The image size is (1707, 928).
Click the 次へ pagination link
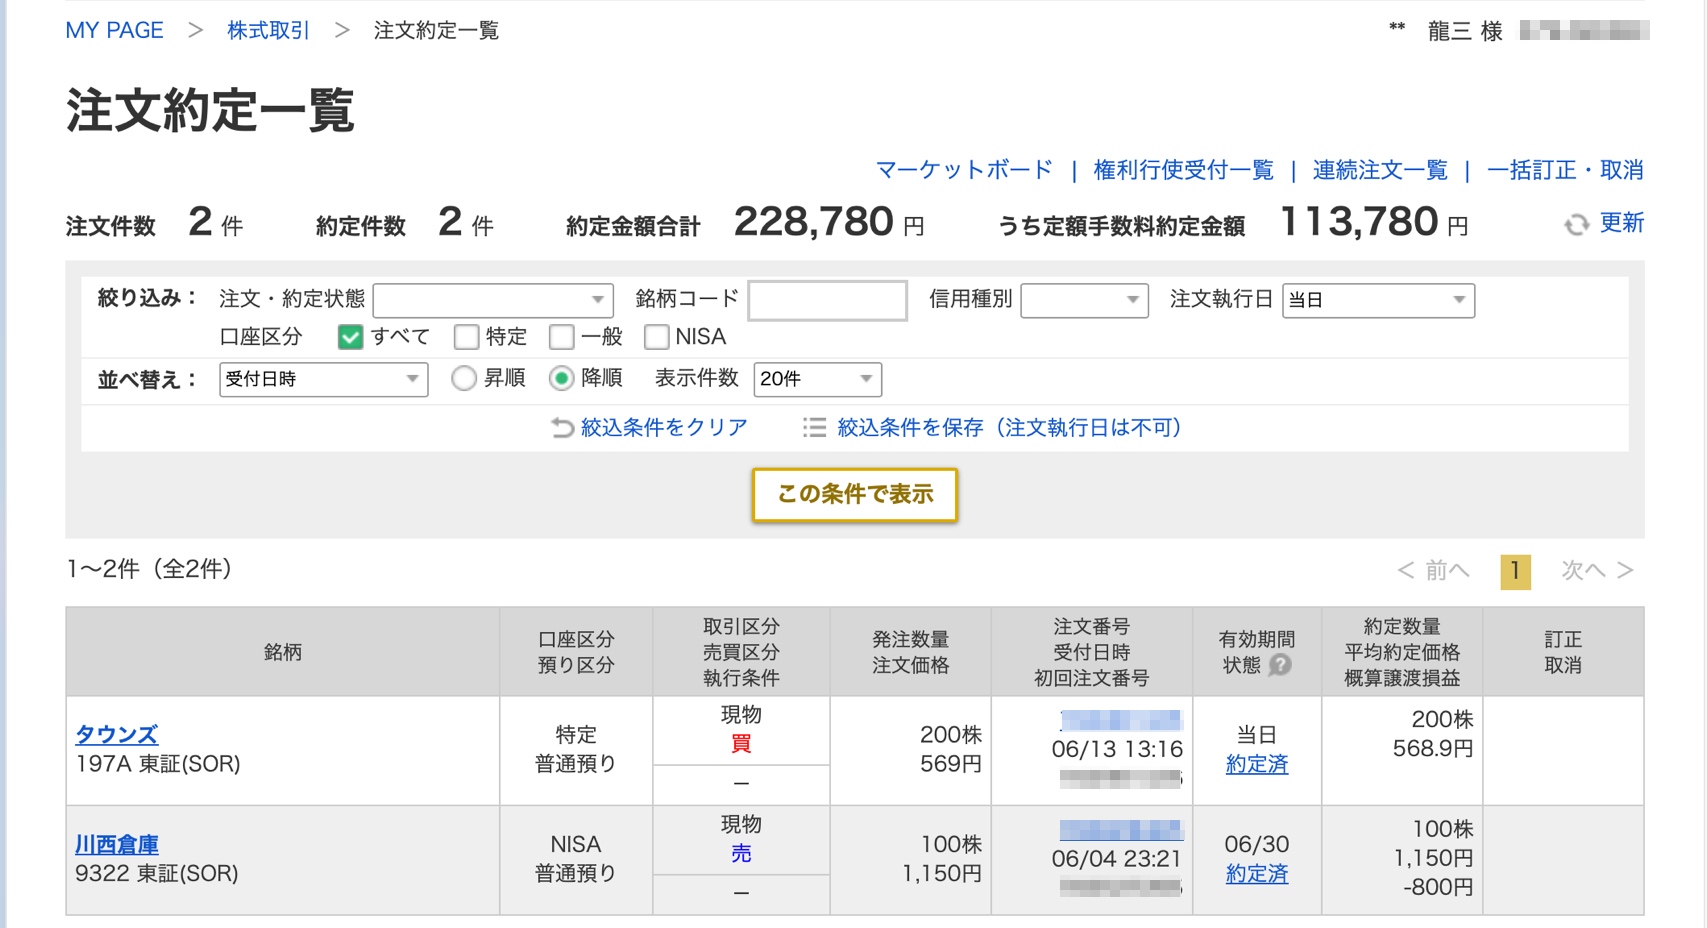click(1598, 571)
